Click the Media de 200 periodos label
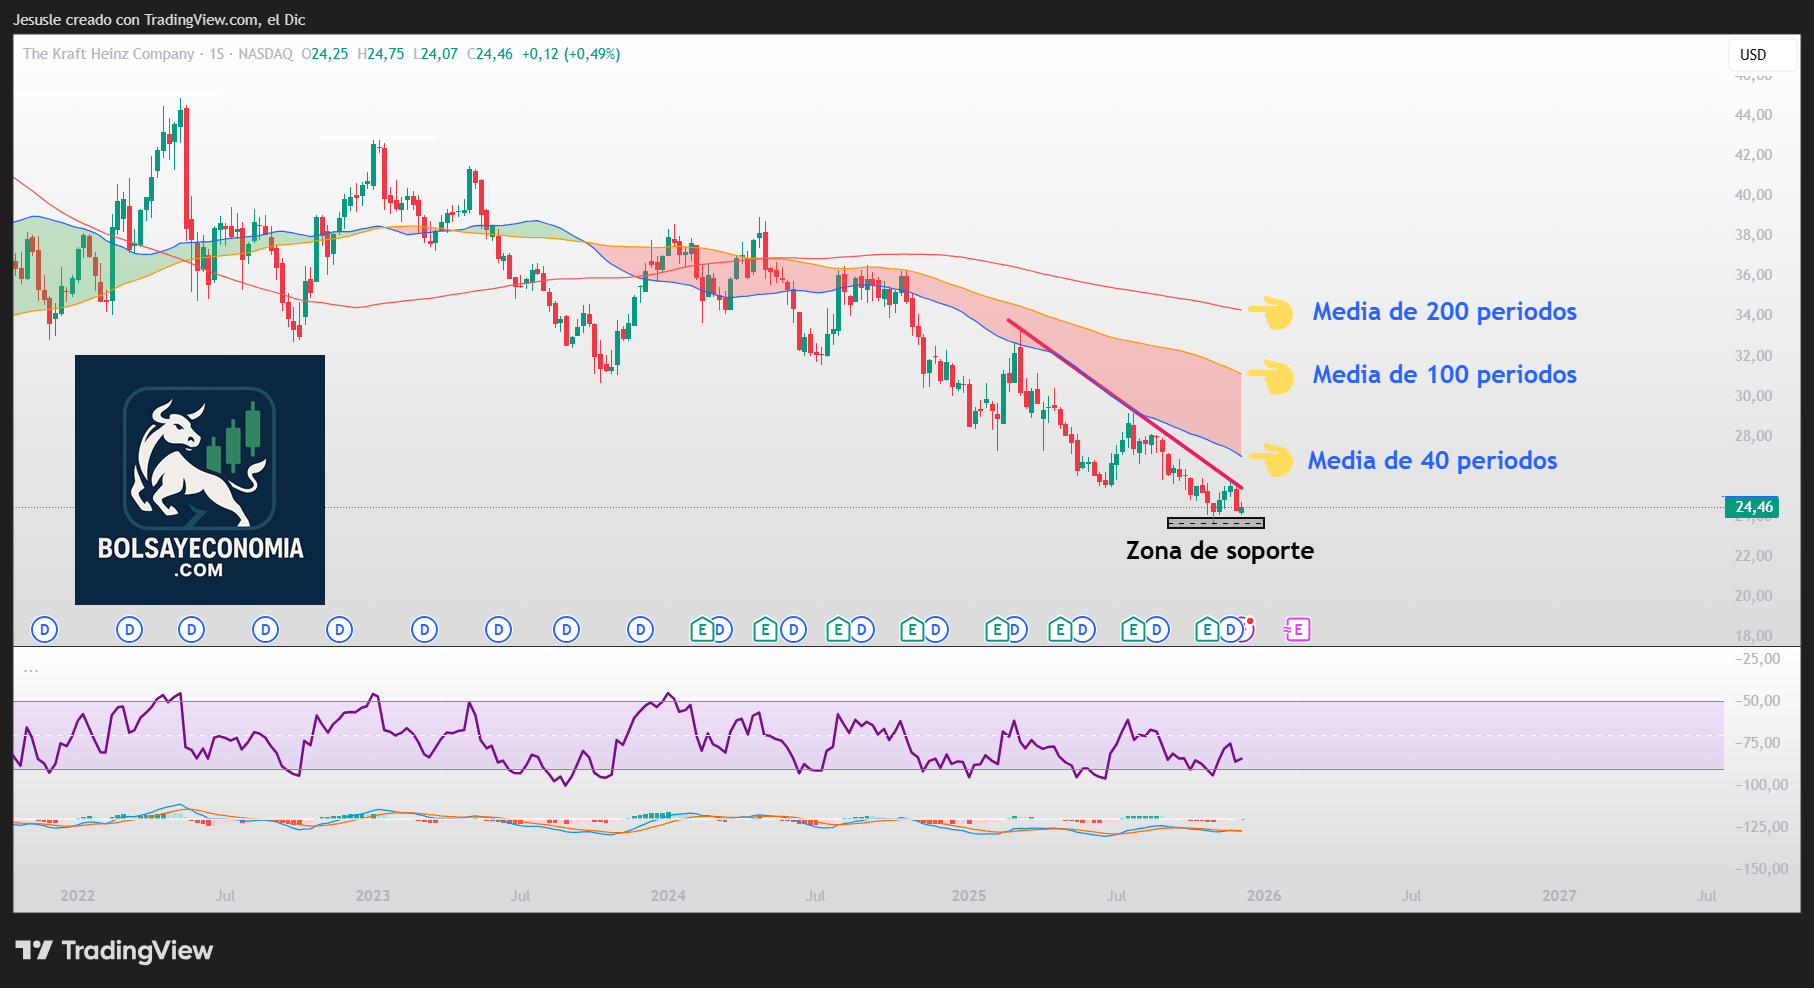Viewport: 1814px width, 988px height. pos(1444,312)
